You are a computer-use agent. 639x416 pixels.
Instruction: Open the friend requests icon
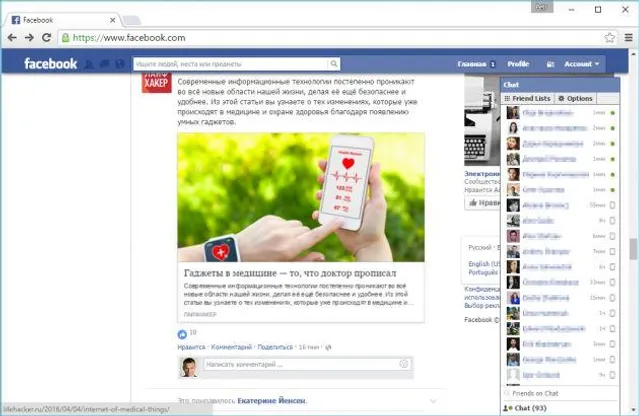coord(88,64)
